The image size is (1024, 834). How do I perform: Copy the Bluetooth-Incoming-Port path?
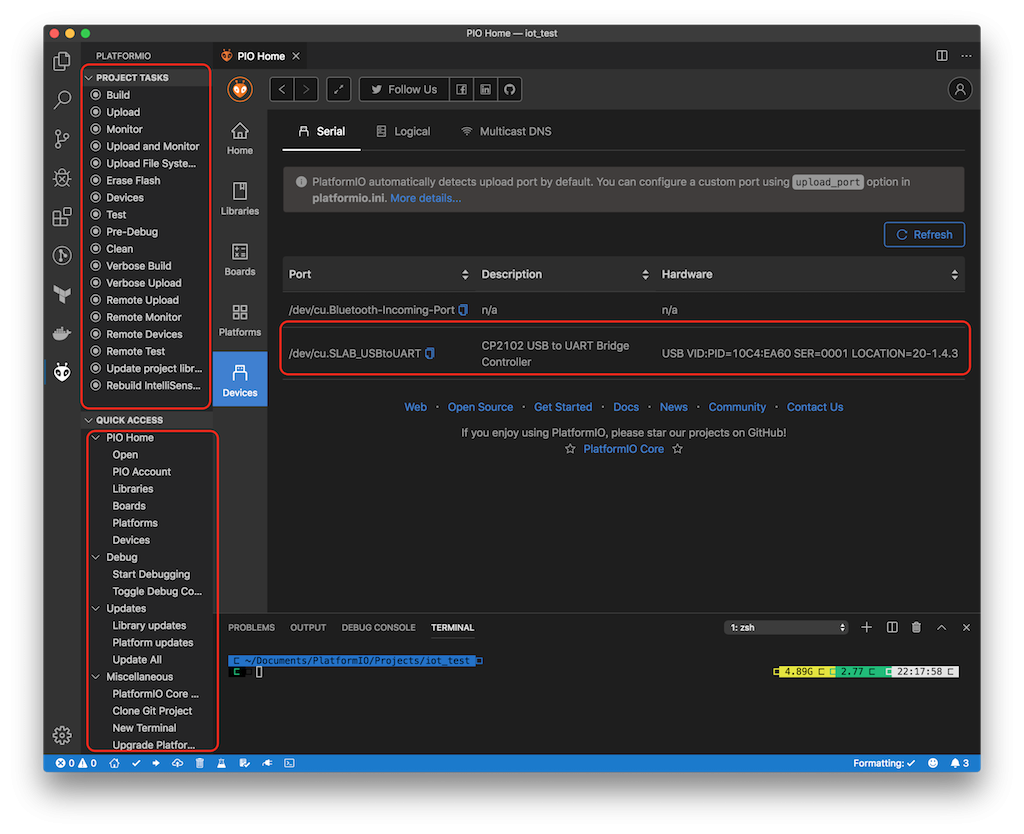463,310
